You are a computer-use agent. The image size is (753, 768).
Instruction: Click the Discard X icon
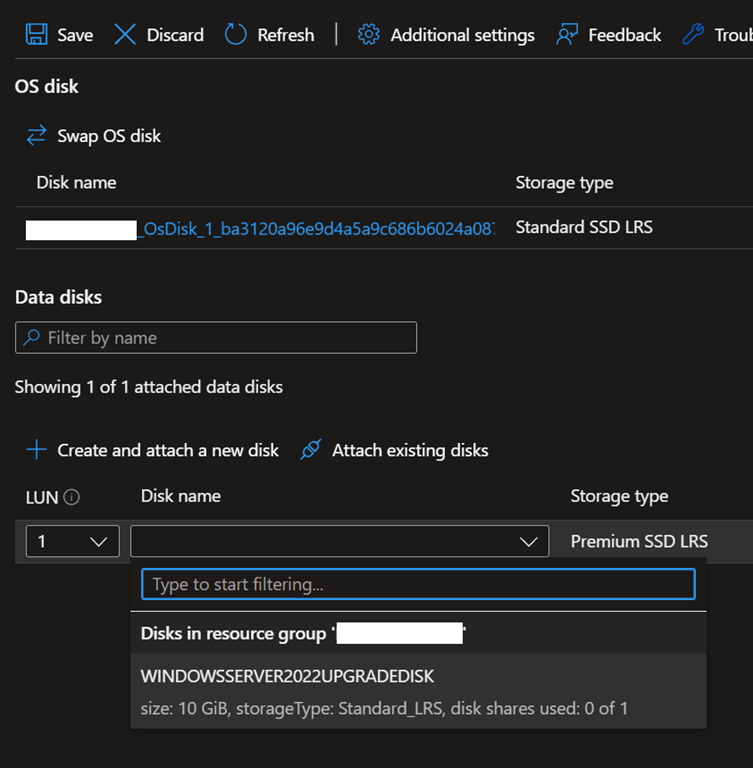pyautogui.click(x=125, y=35)
